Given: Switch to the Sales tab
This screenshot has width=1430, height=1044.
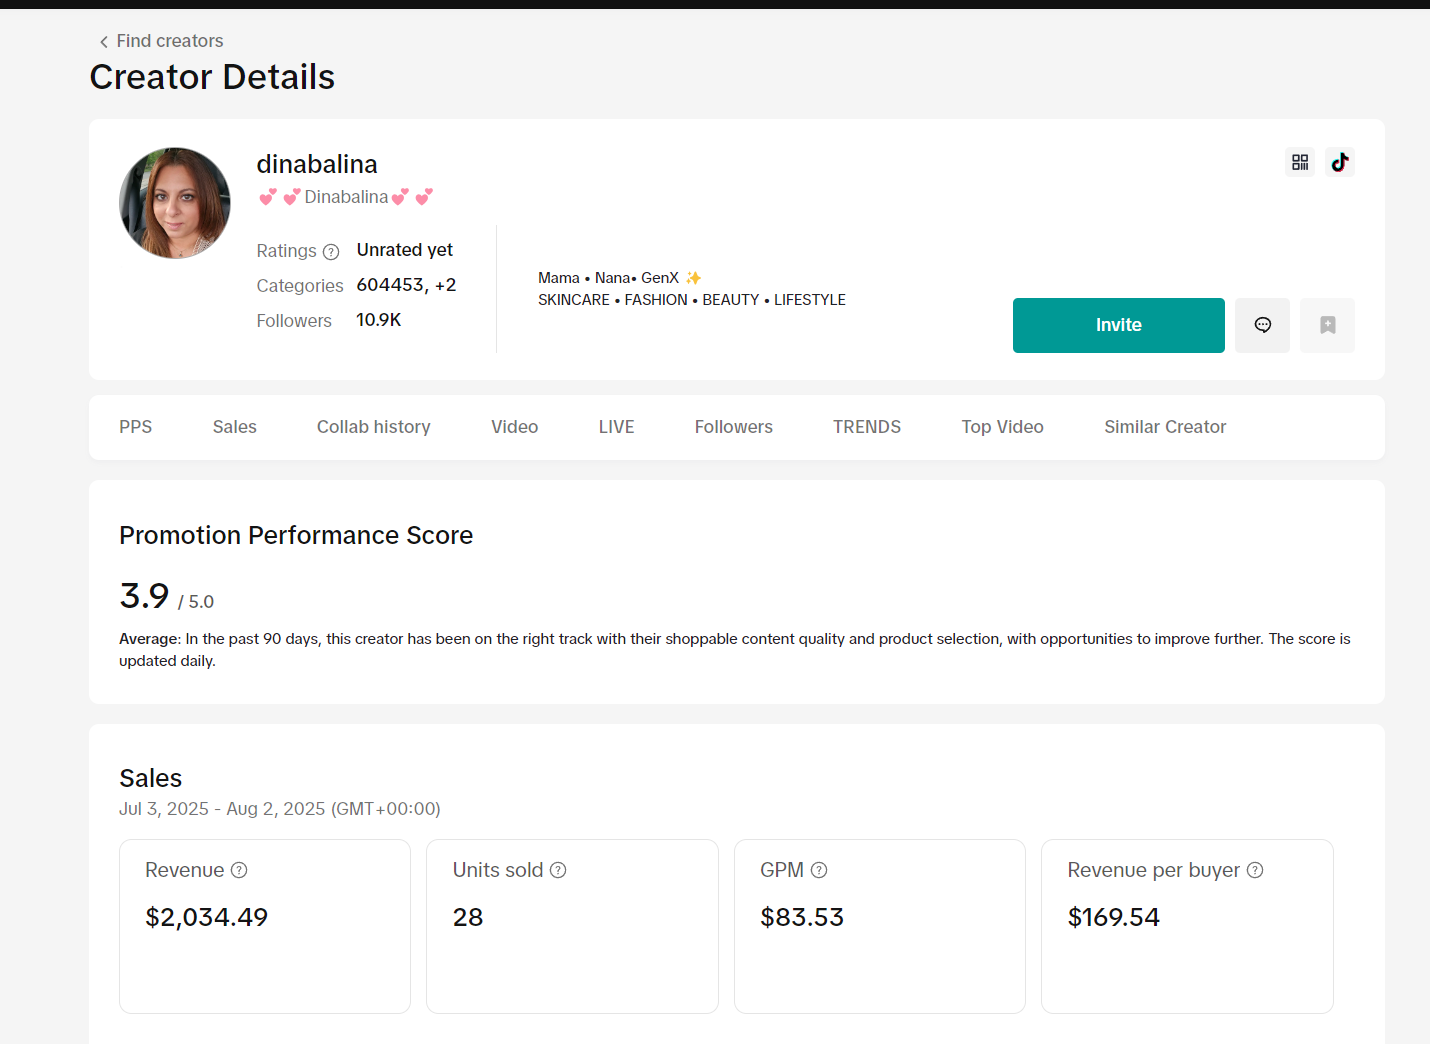Looking at the screenshot, I should pyautogui.click(x=235, y=427).
